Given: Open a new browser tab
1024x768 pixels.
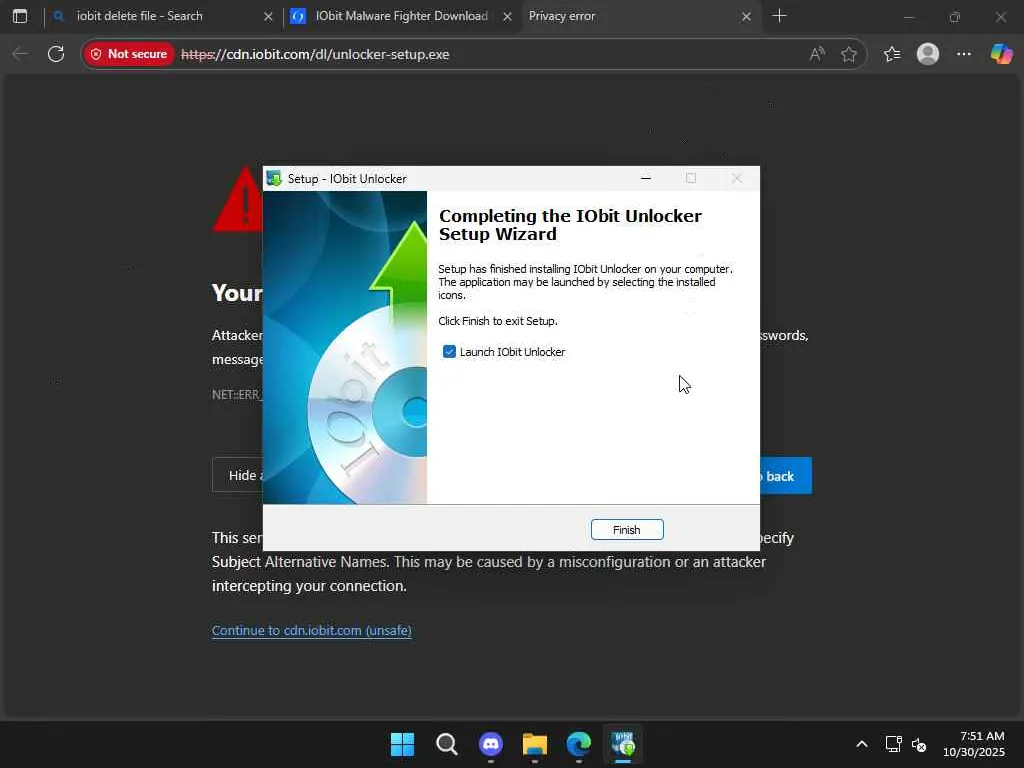Looking at the screenshot, I should click(779, 16).
